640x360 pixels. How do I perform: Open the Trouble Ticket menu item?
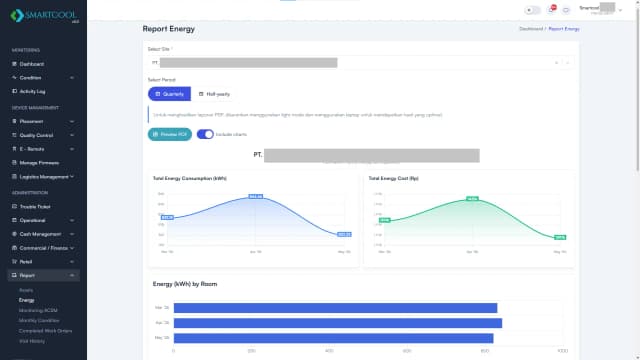pos(43,207)
